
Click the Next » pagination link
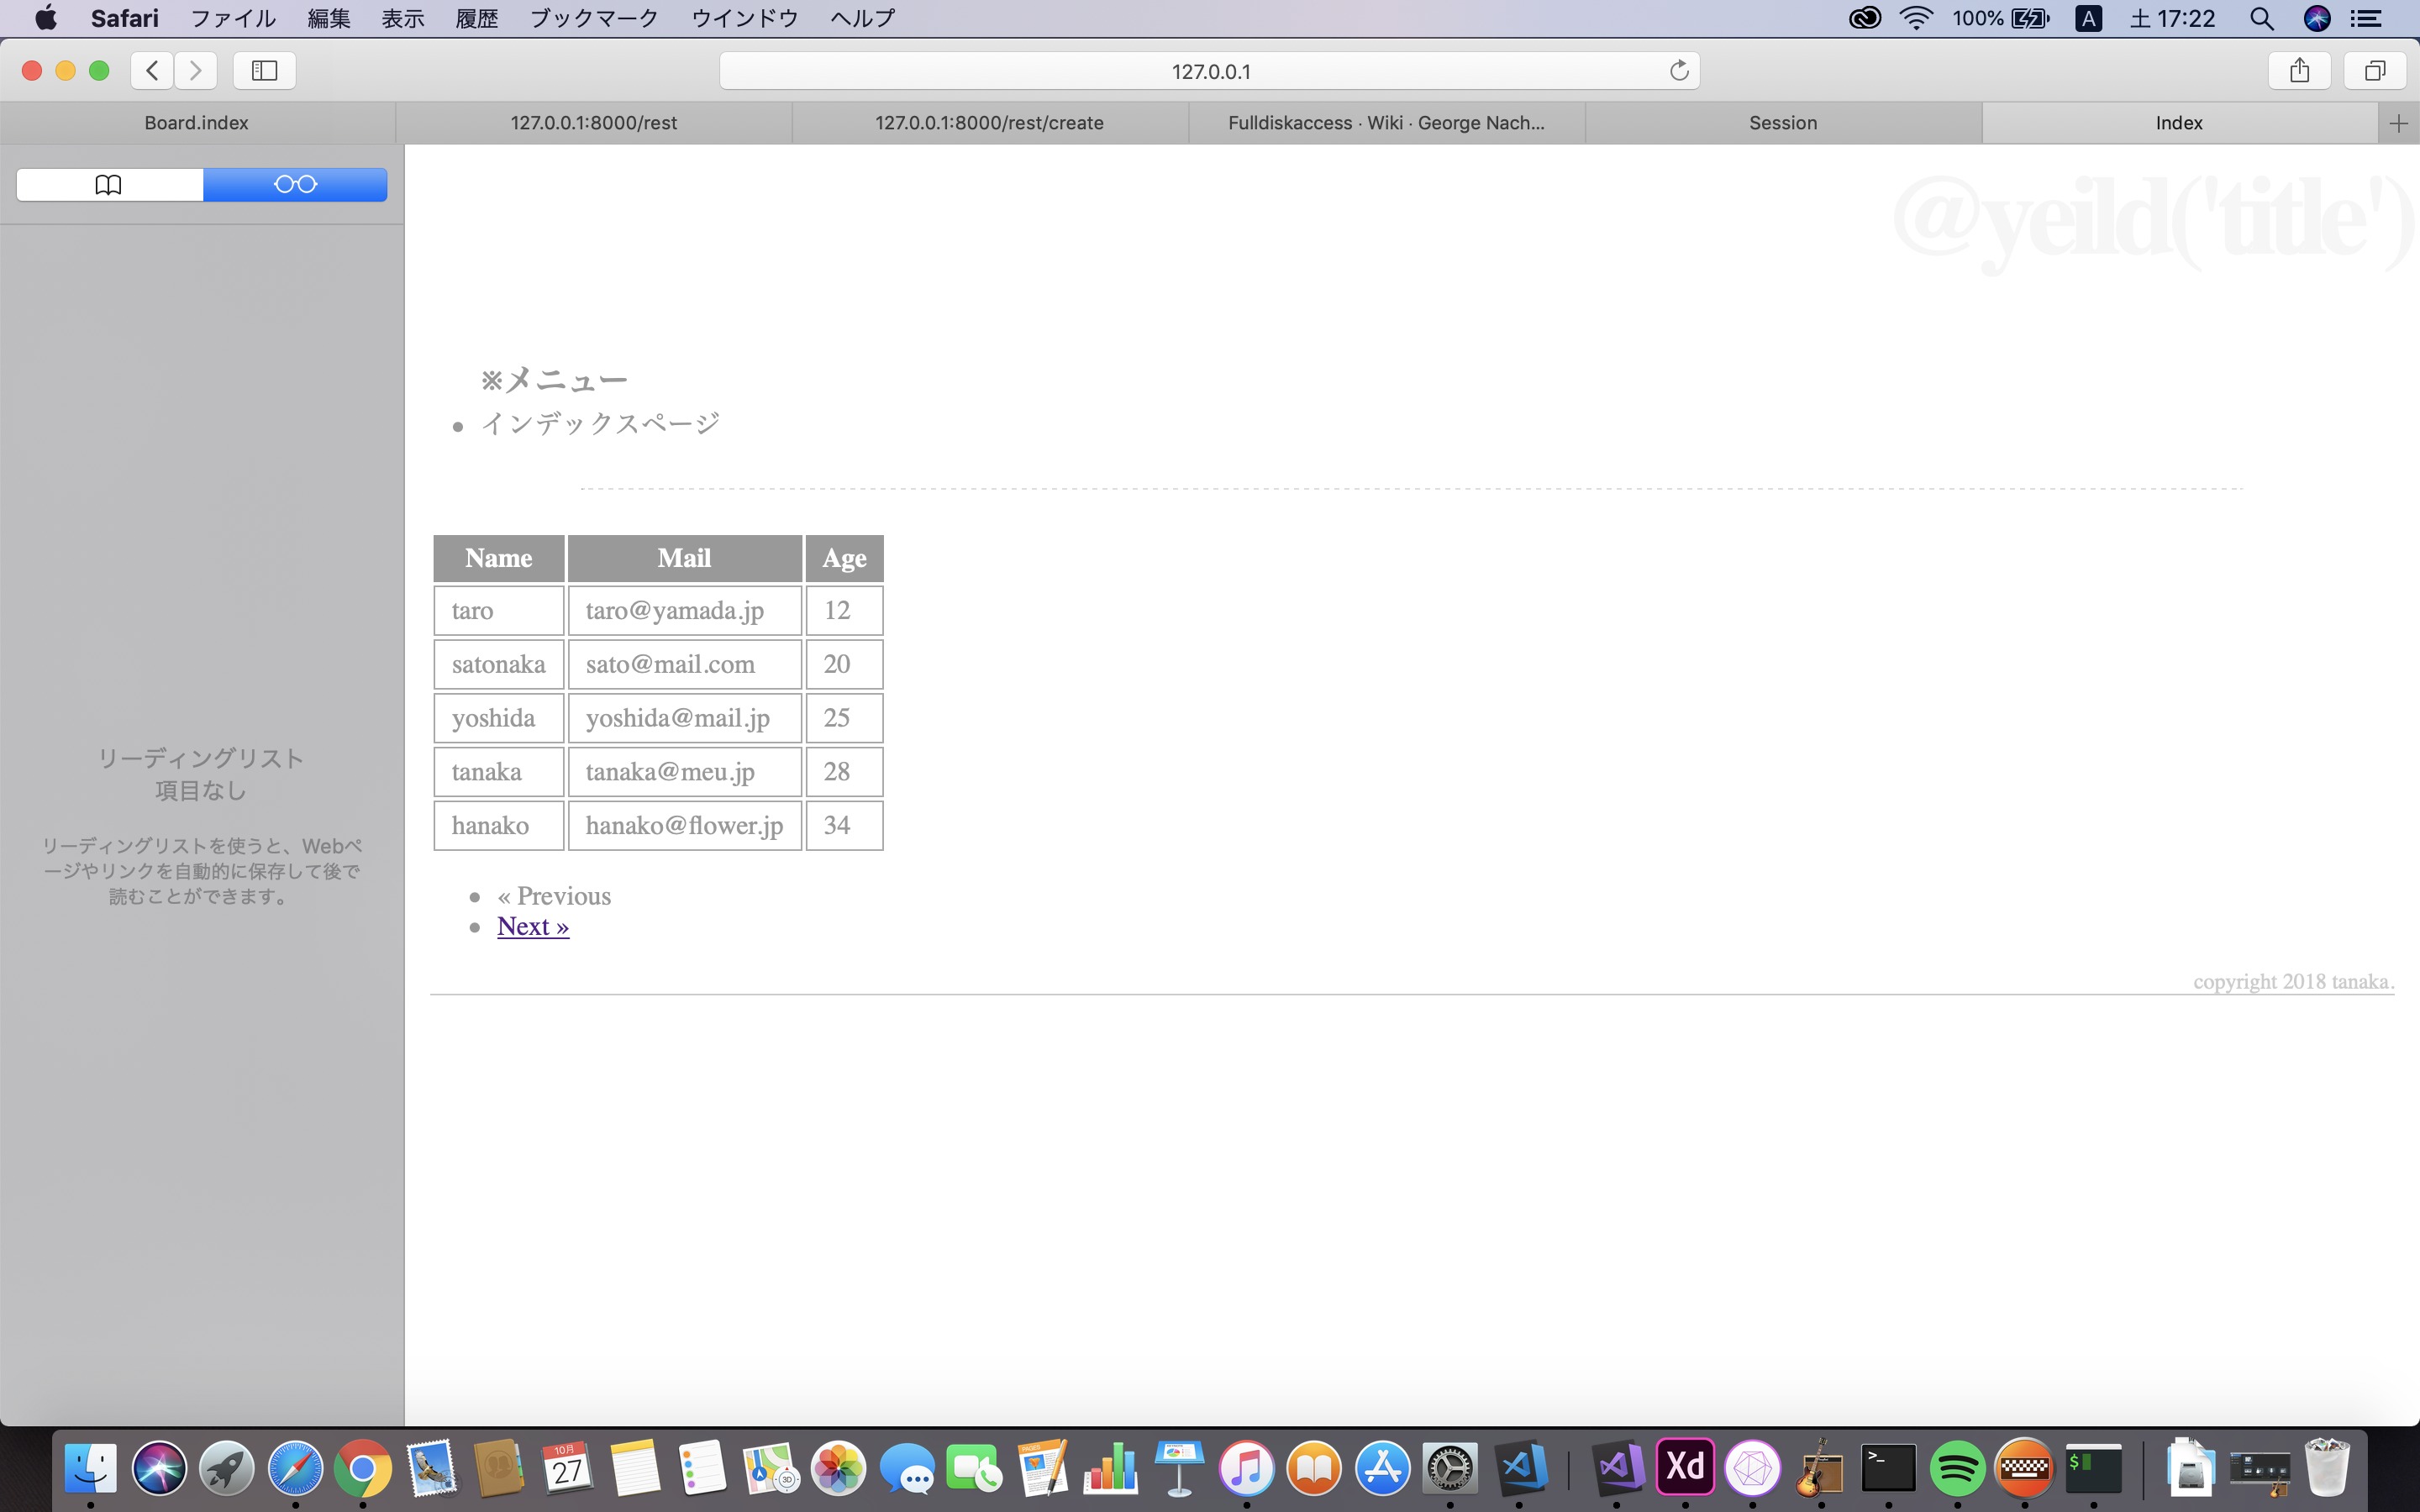point(533,927)
